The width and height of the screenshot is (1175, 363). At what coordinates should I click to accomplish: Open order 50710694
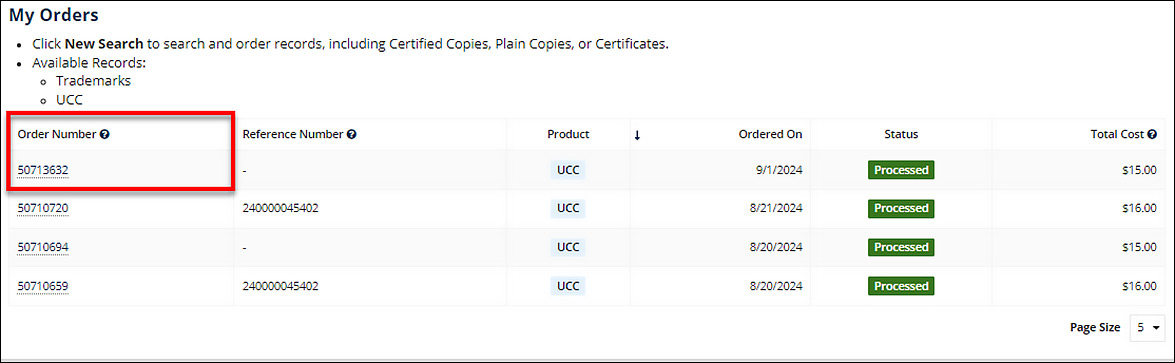(43, 247)
